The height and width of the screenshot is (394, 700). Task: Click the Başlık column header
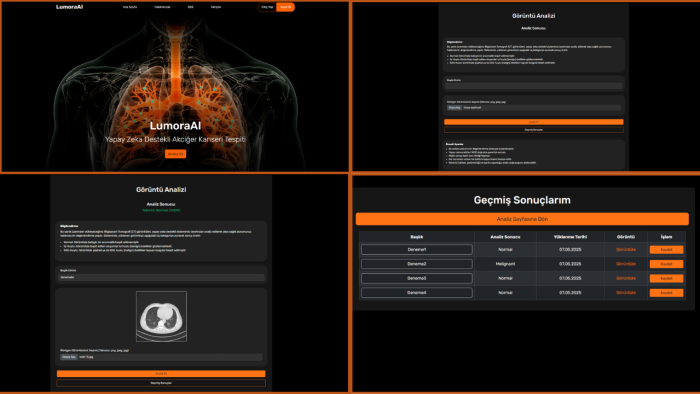click(417, 237)
